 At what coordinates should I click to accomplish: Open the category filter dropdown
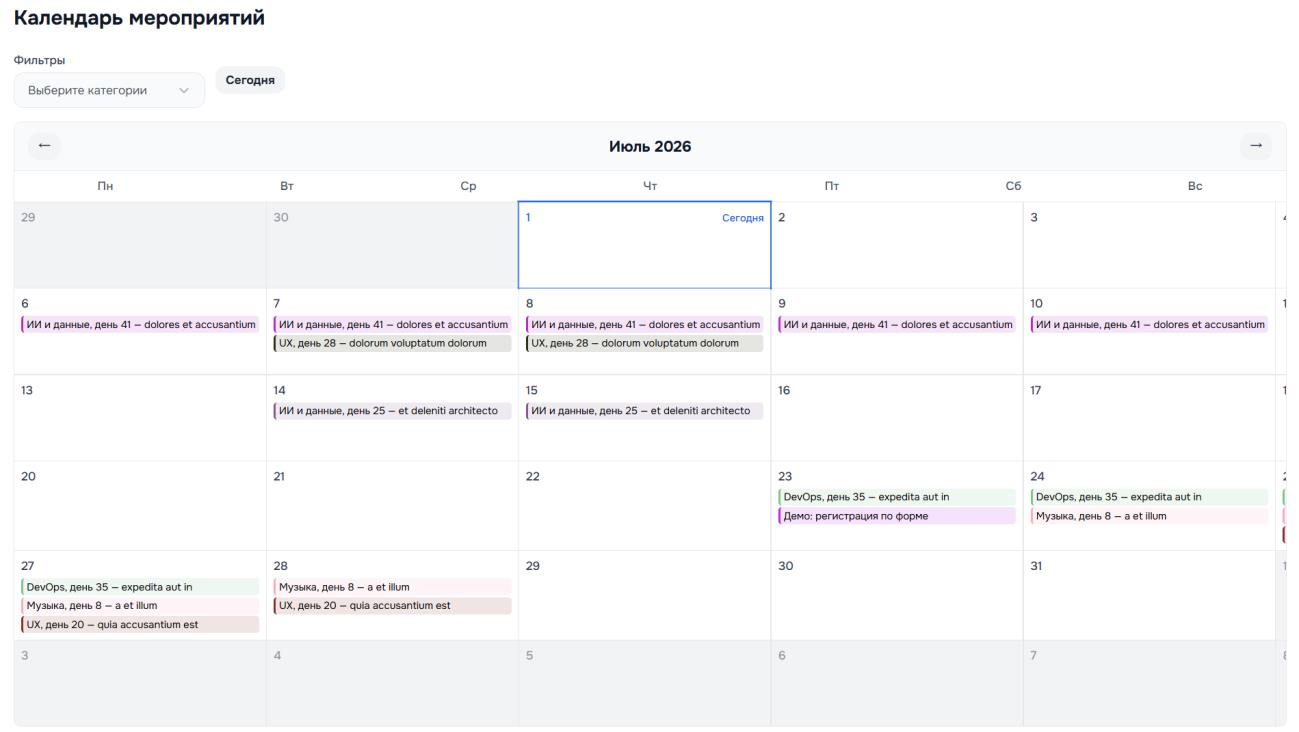(109, 90)
